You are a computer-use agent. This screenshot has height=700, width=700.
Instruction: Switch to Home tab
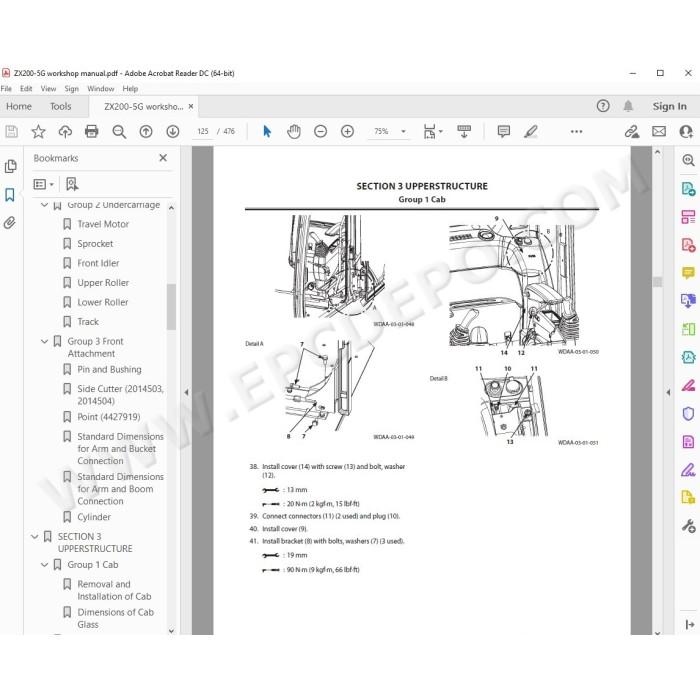(x=19, y=106)
